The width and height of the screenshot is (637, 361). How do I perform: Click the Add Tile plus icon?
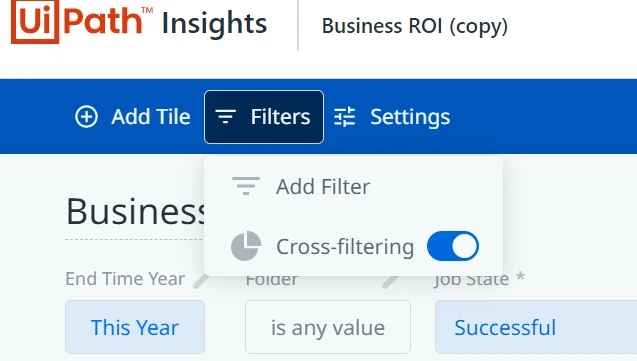click(86, 117)
